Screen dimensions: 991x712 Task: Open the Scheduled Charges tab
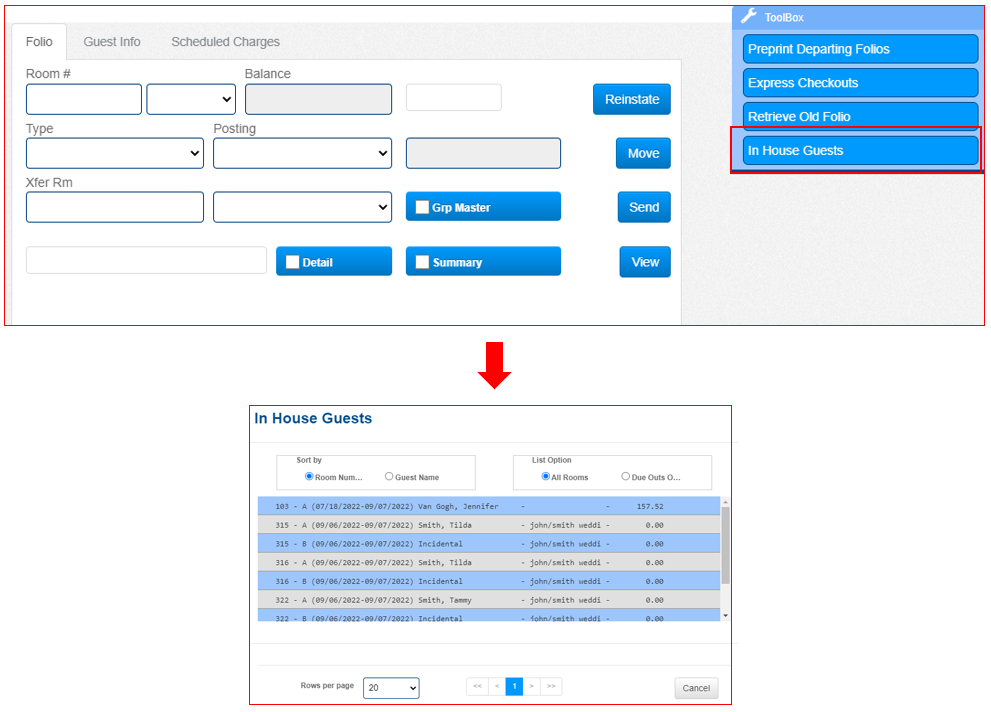click(225, 42)
